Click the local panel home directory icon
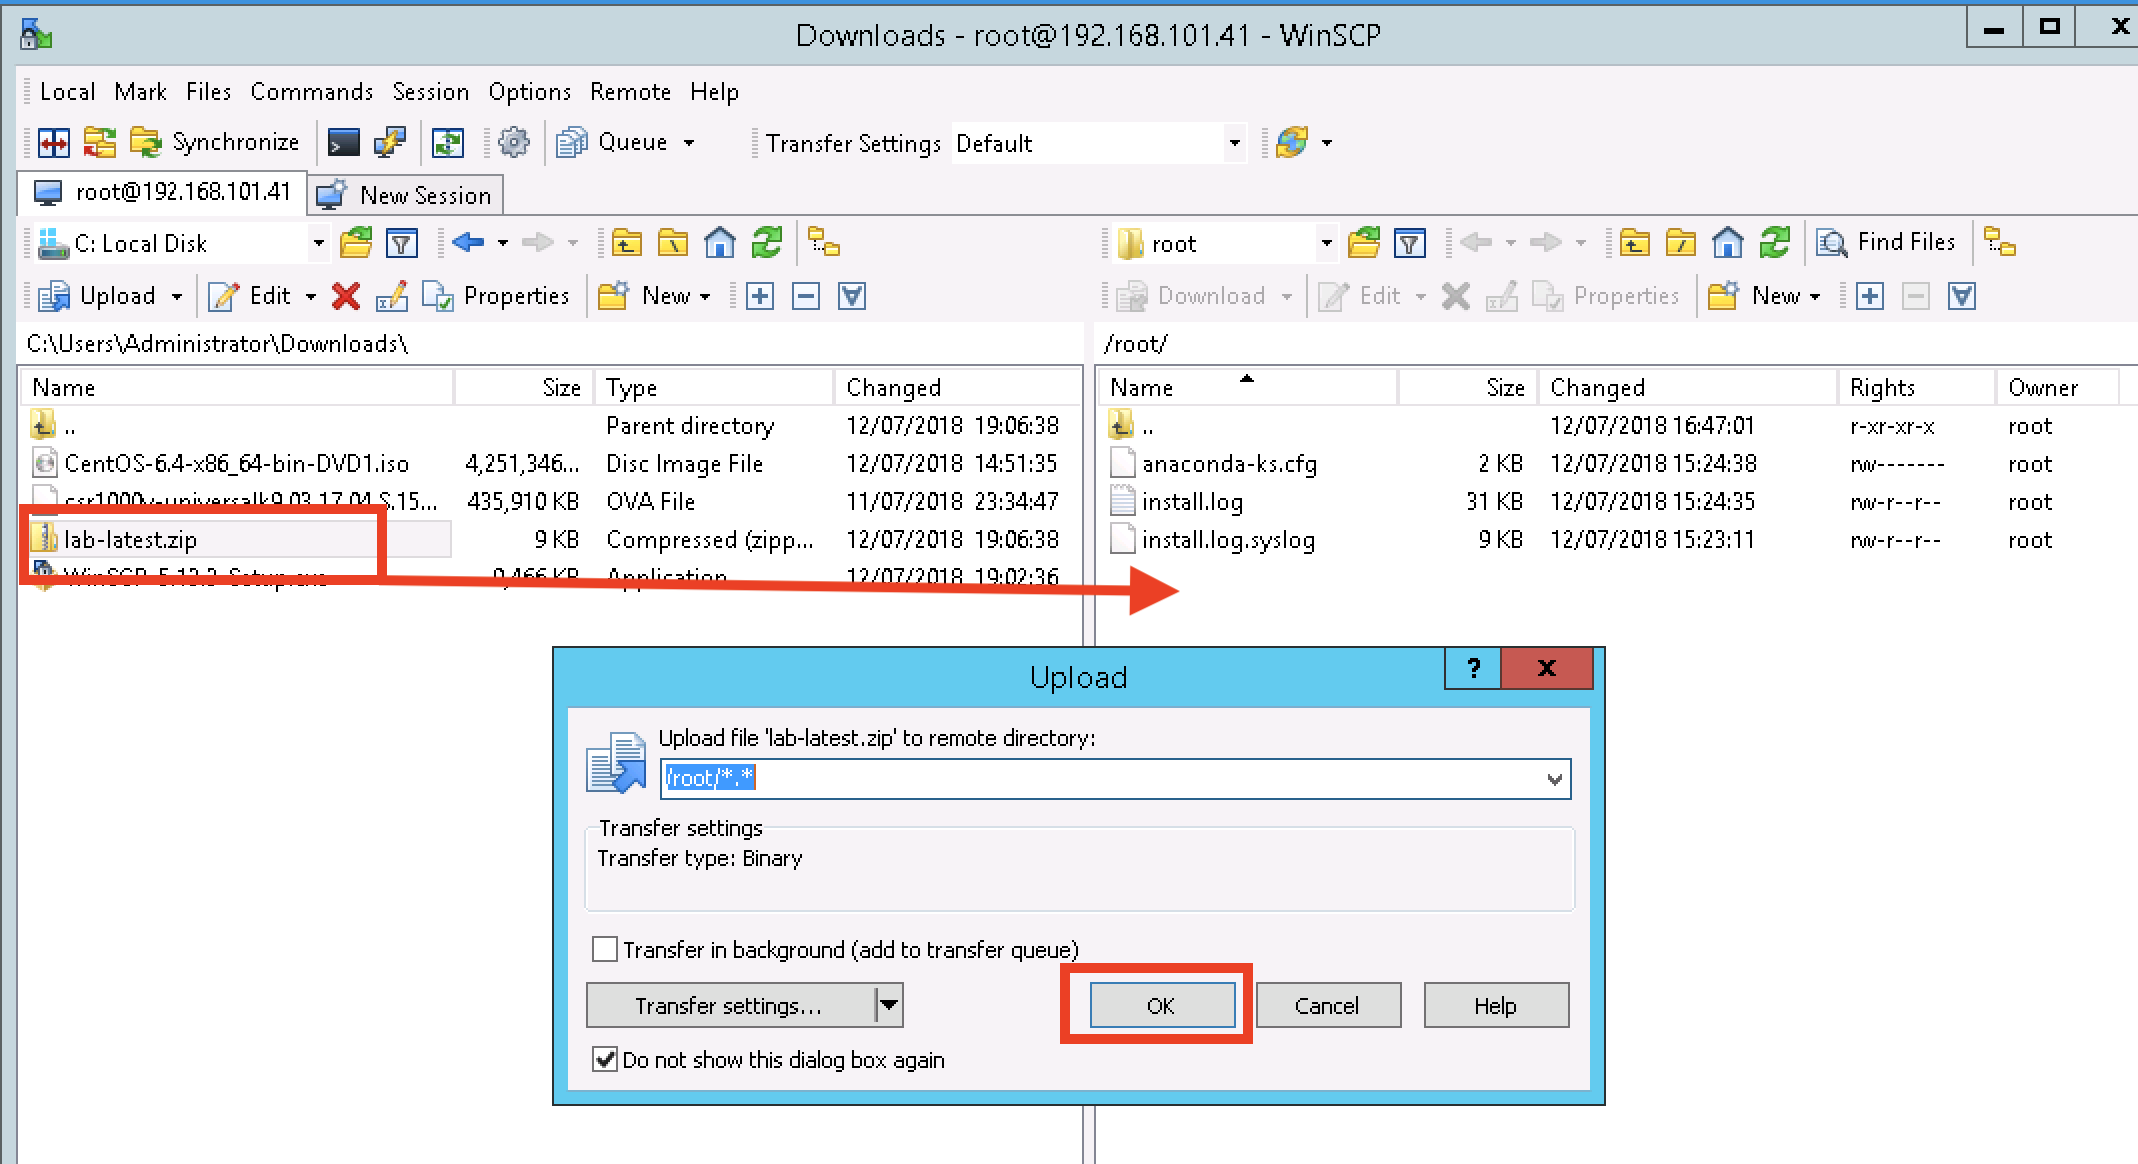The image size is (2138, 1164). pos(719,243)
